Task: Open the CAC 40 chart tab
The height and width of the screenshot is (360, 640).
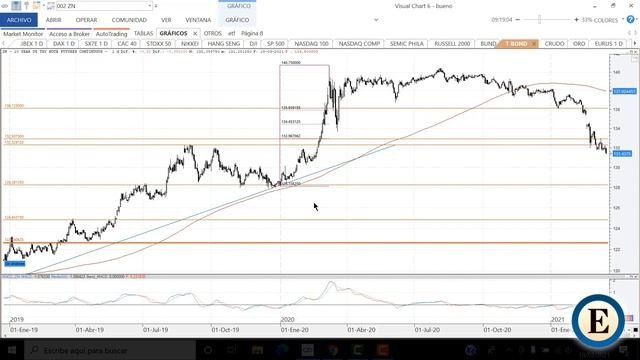Action: 127,44
